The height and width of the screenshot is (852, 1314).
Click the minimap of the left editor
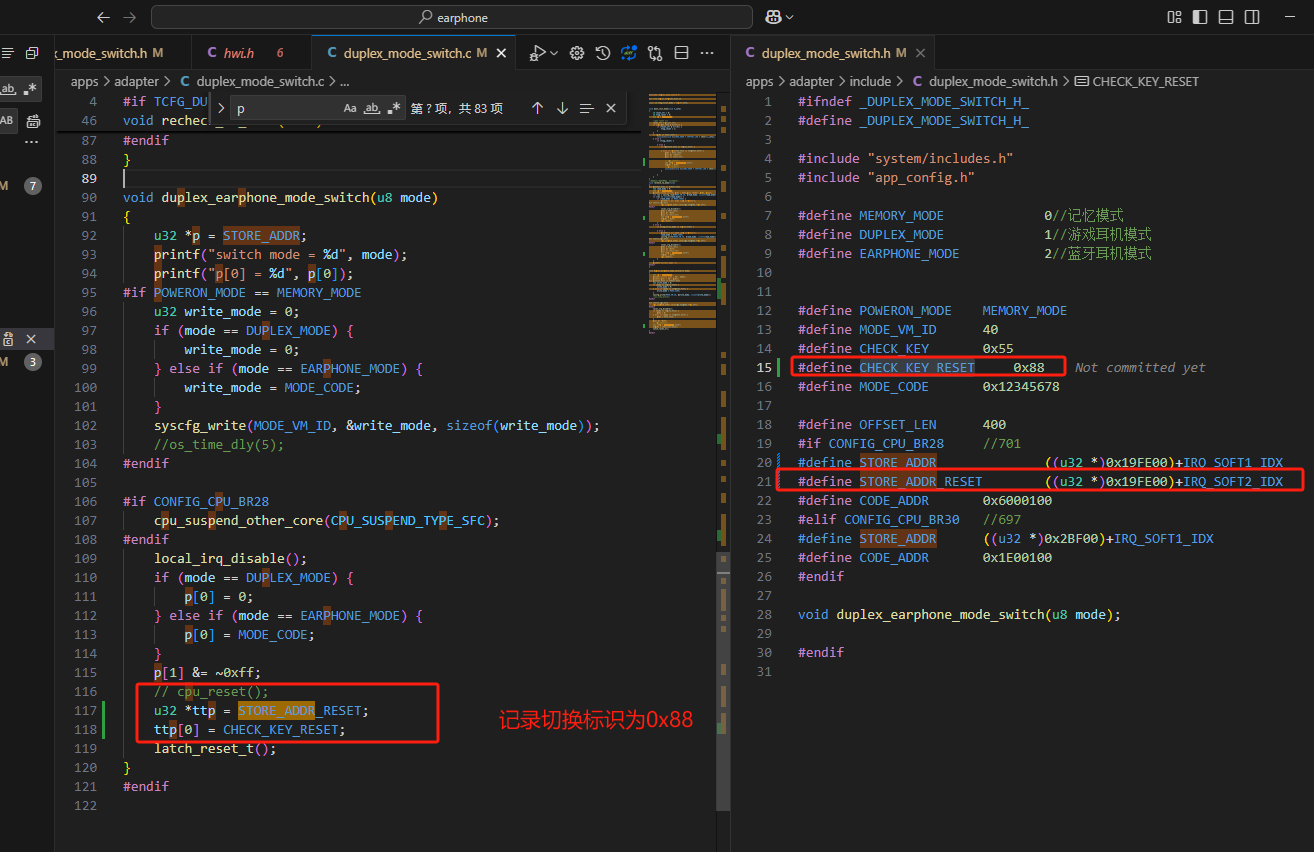[x=681, y=215]
